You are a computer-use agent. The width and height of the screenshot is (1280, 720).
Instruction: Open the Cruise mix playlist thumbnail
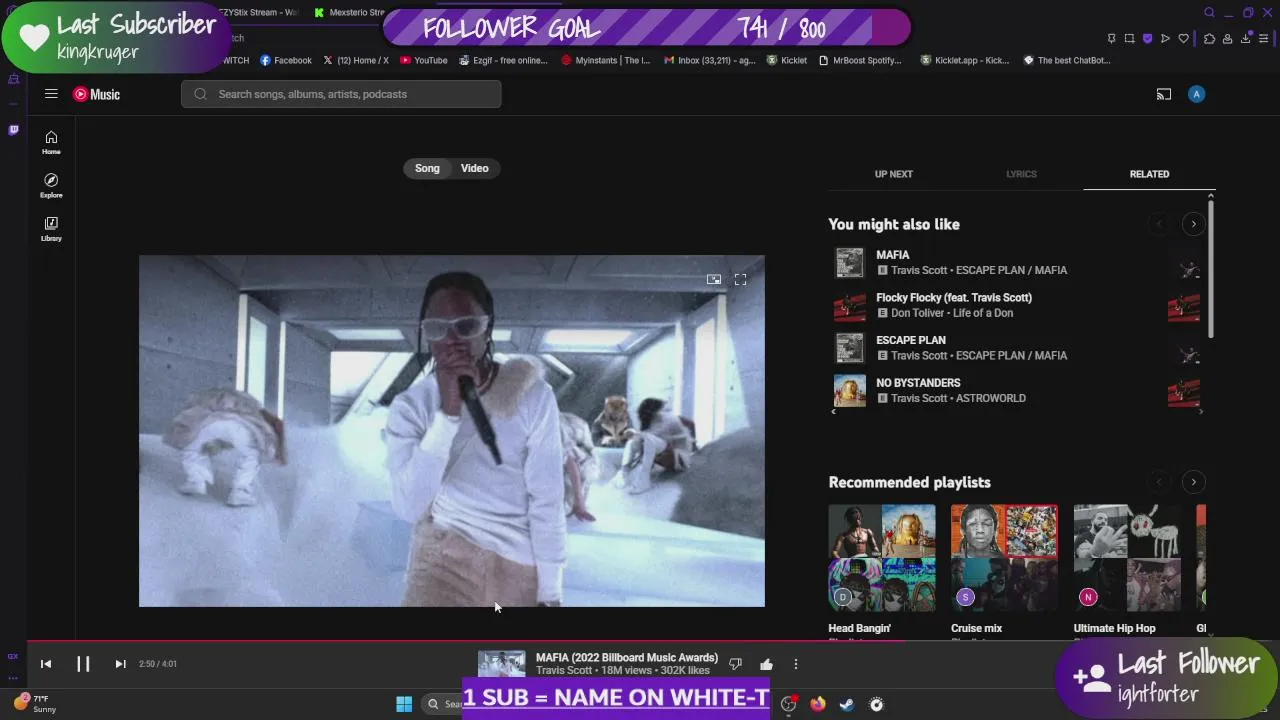click(x=1004, y=558)
